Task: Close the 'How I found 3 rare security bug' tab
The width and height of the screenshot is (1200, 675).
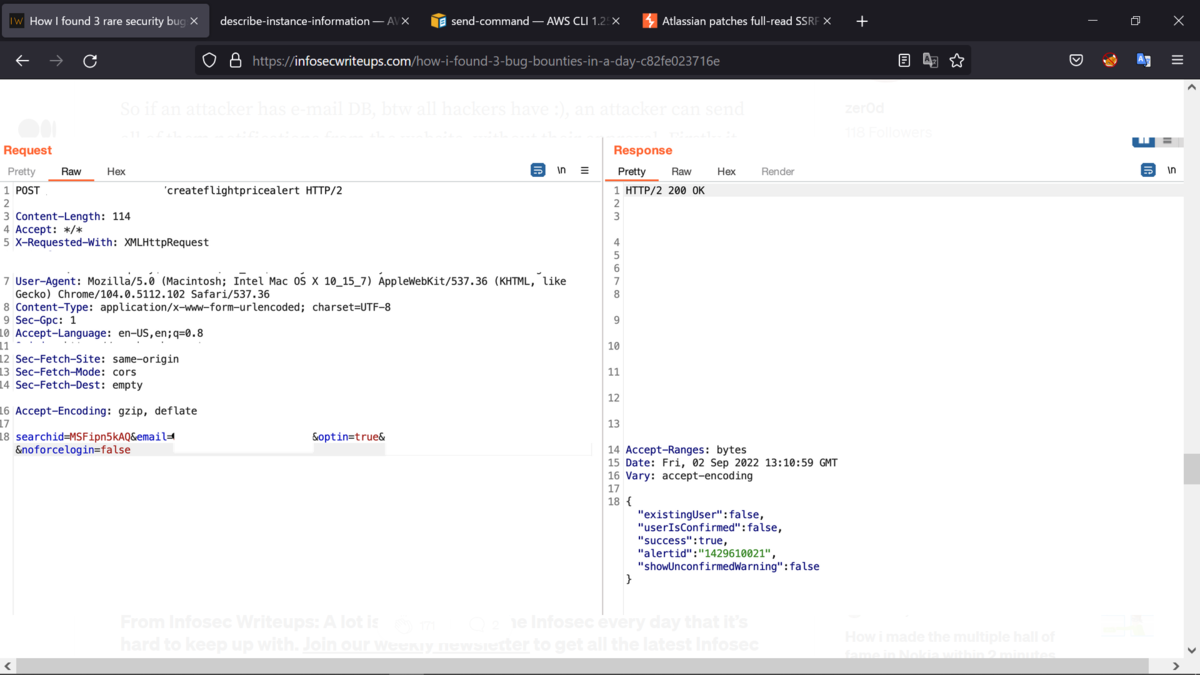Action: 194,21
